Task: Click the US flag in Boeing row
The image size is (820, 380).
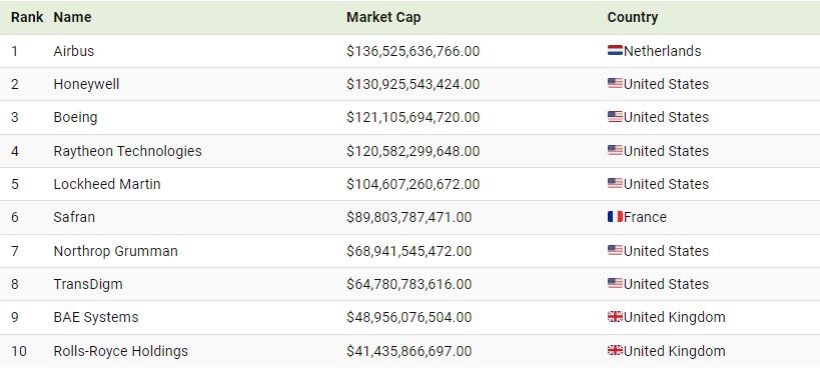Action: [615, 117]
